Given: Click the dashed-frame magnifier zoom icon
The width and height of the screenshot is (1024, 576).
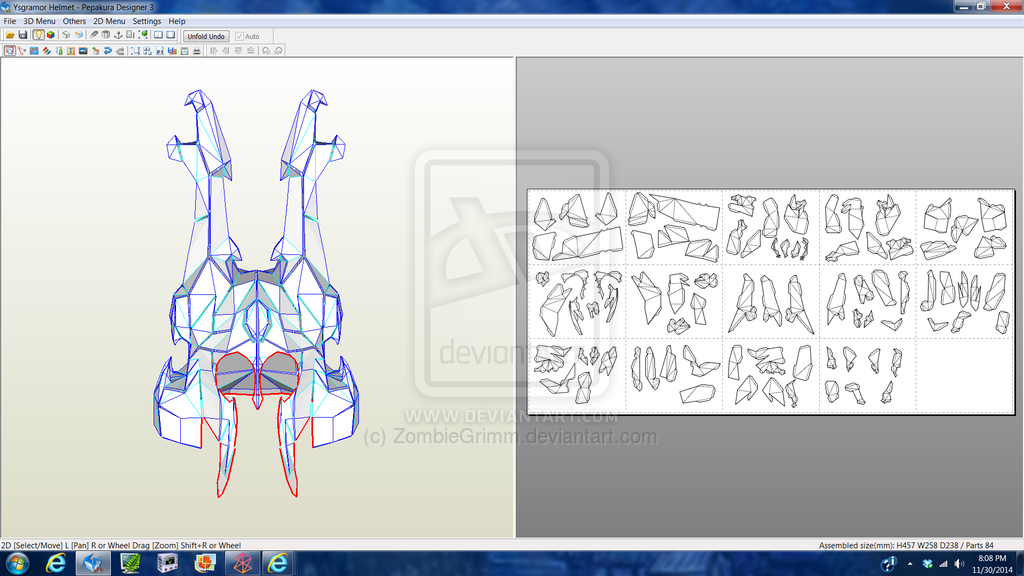Looking at the screenshot, I should [135, 51].
